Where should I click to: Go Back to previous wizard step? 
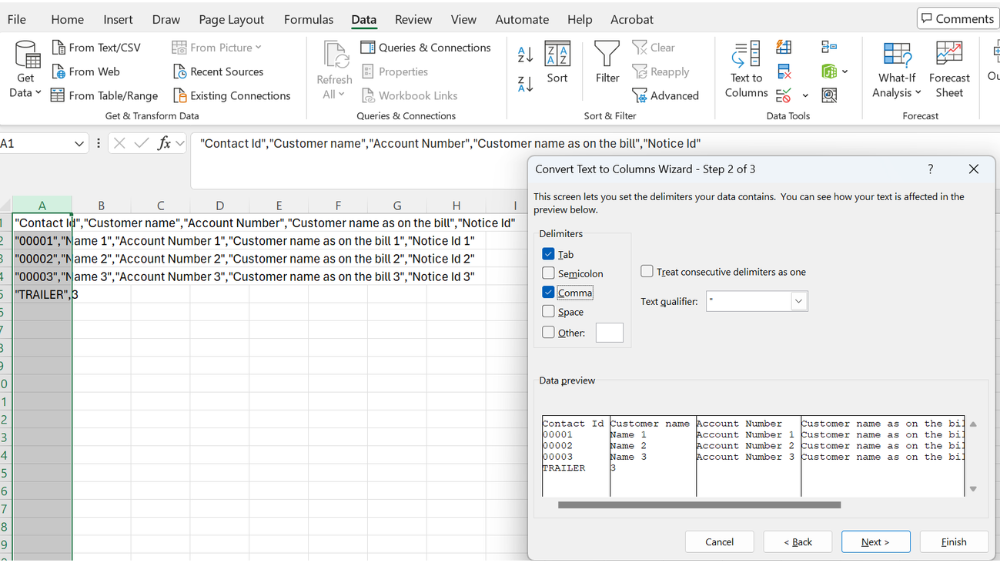tap(797, 541)
